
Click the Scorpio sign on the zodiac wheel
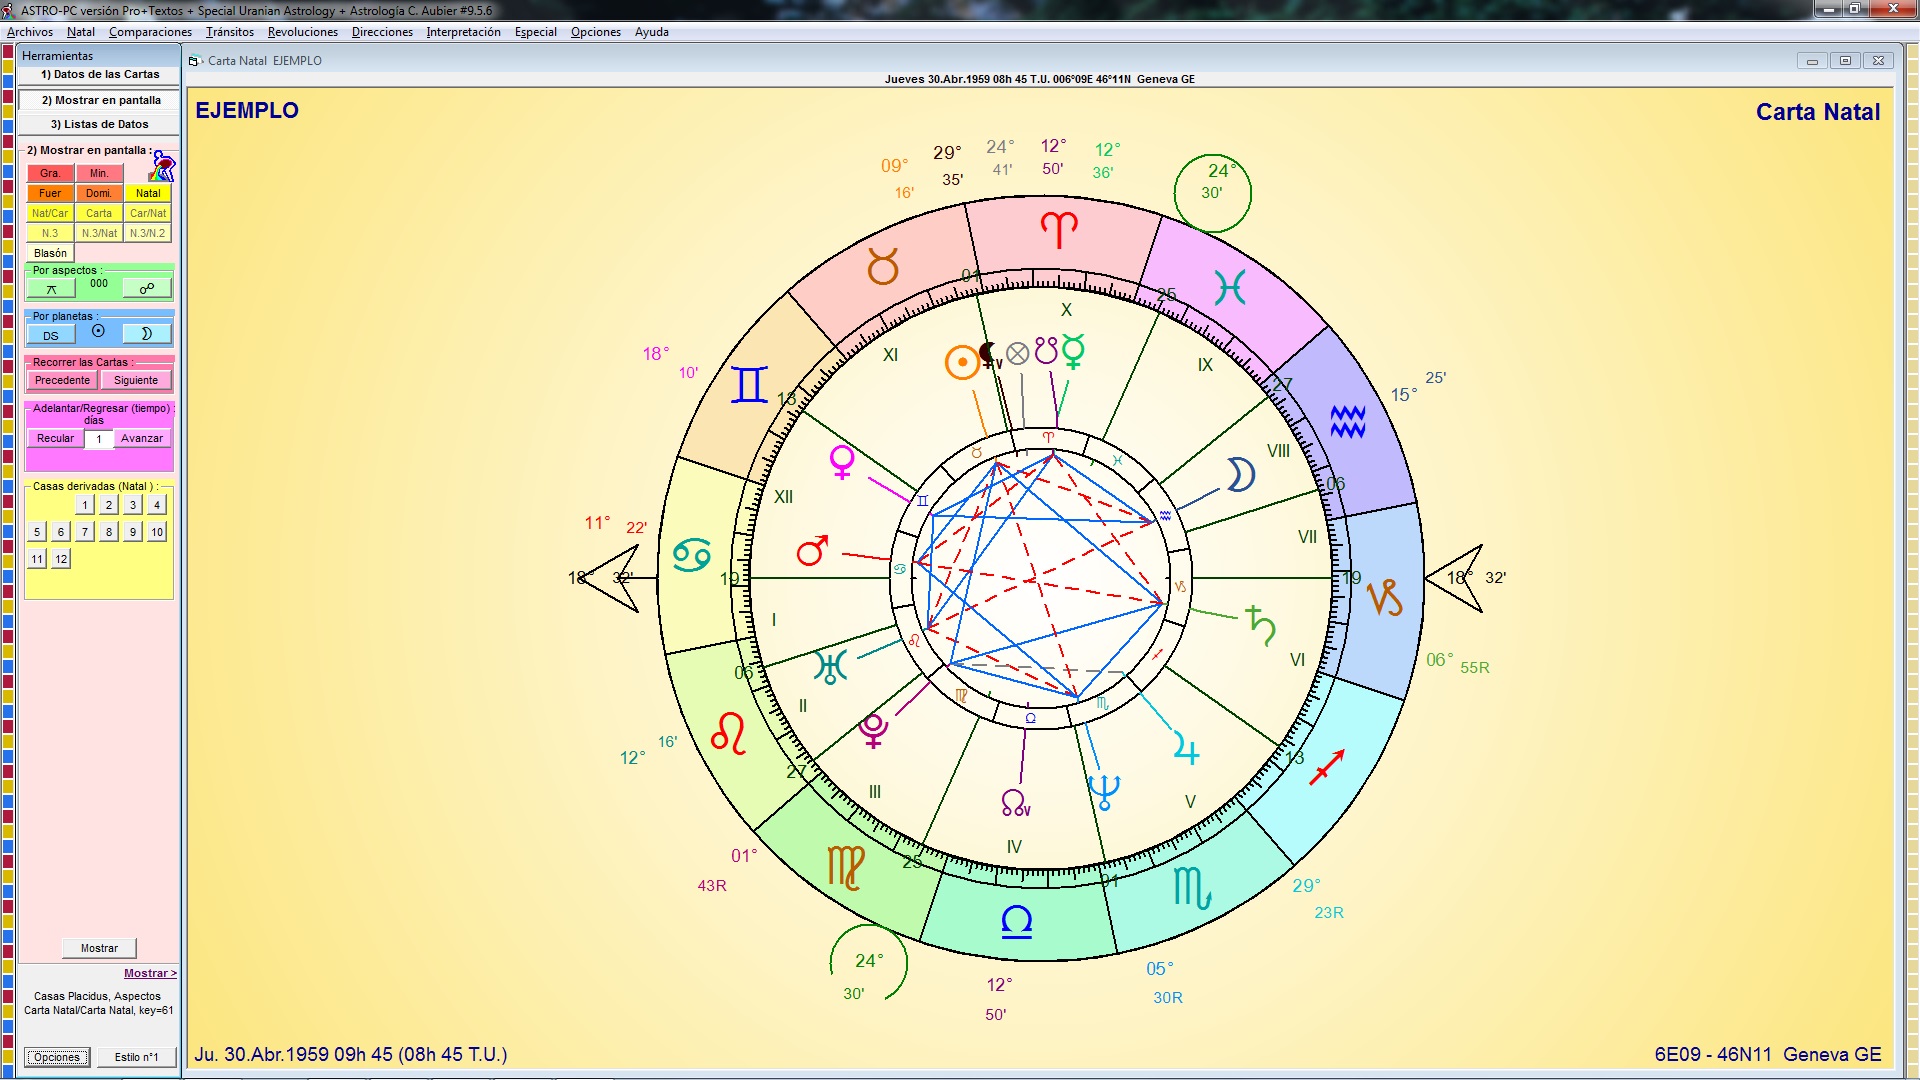click(x=1192, y=888)
